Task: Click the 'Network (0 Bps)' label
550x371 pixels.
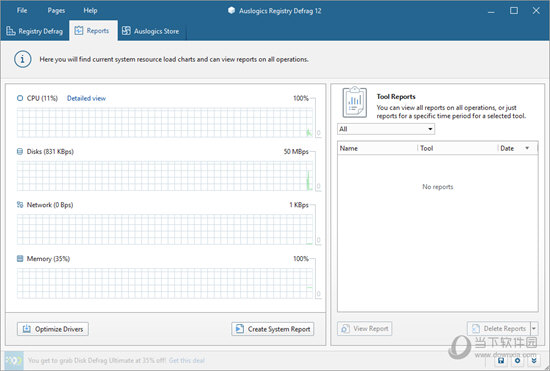Action: [50, 205]
